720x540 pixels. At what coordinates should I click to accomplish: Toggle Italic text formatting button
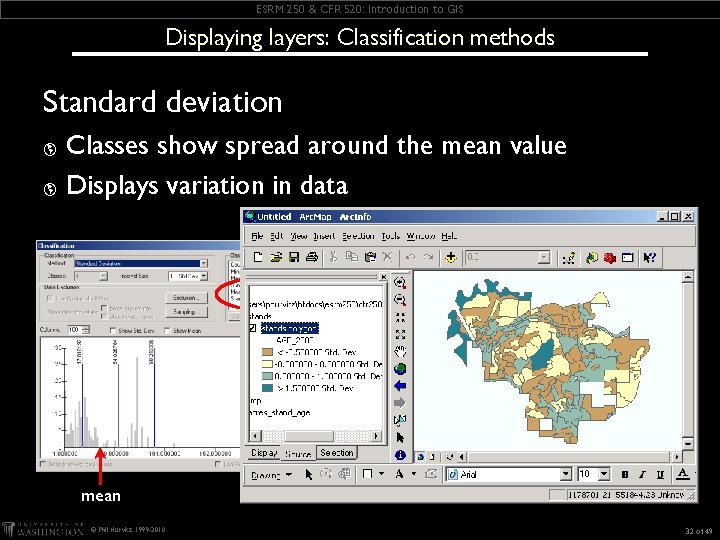(642, 474)
